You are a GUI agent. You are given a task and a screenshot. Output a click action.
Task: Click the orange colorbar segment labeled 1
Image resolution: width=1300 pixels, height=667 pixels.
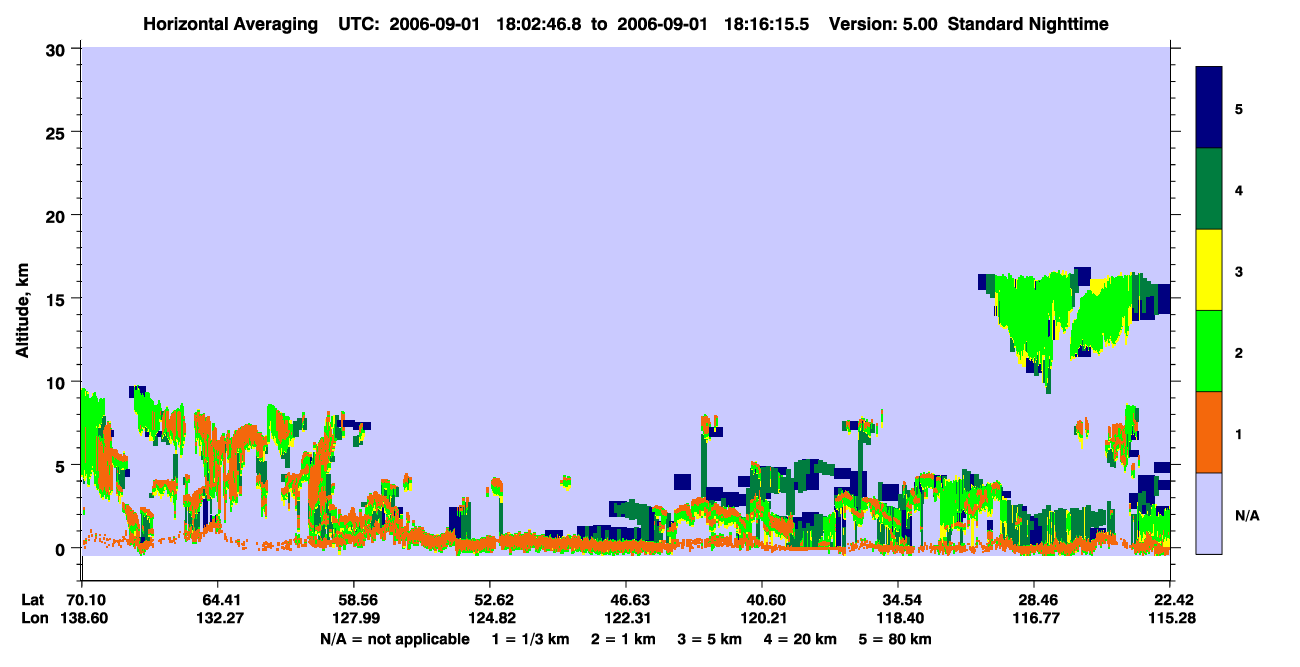(1209, 432)
